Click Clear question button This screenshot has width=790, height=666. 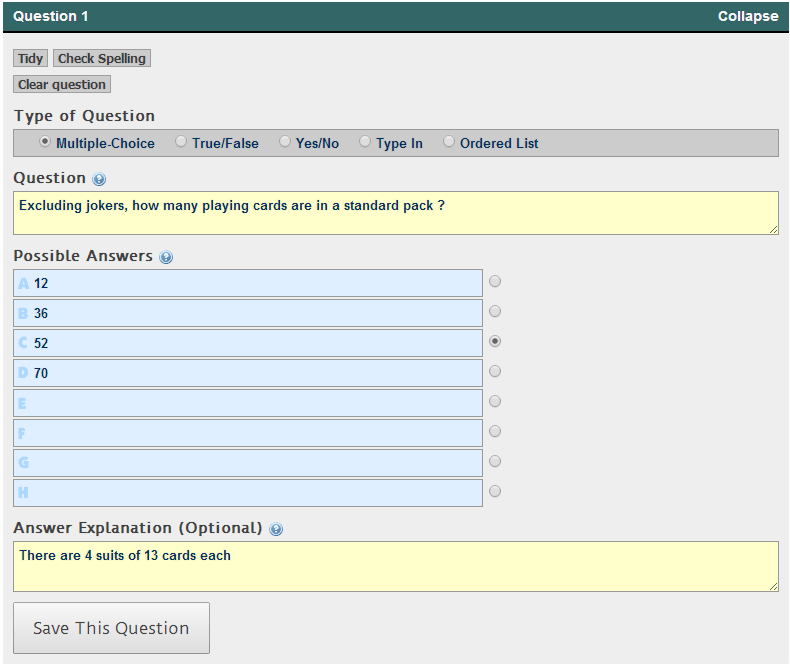pyautogui.click(x=62, y=84)
